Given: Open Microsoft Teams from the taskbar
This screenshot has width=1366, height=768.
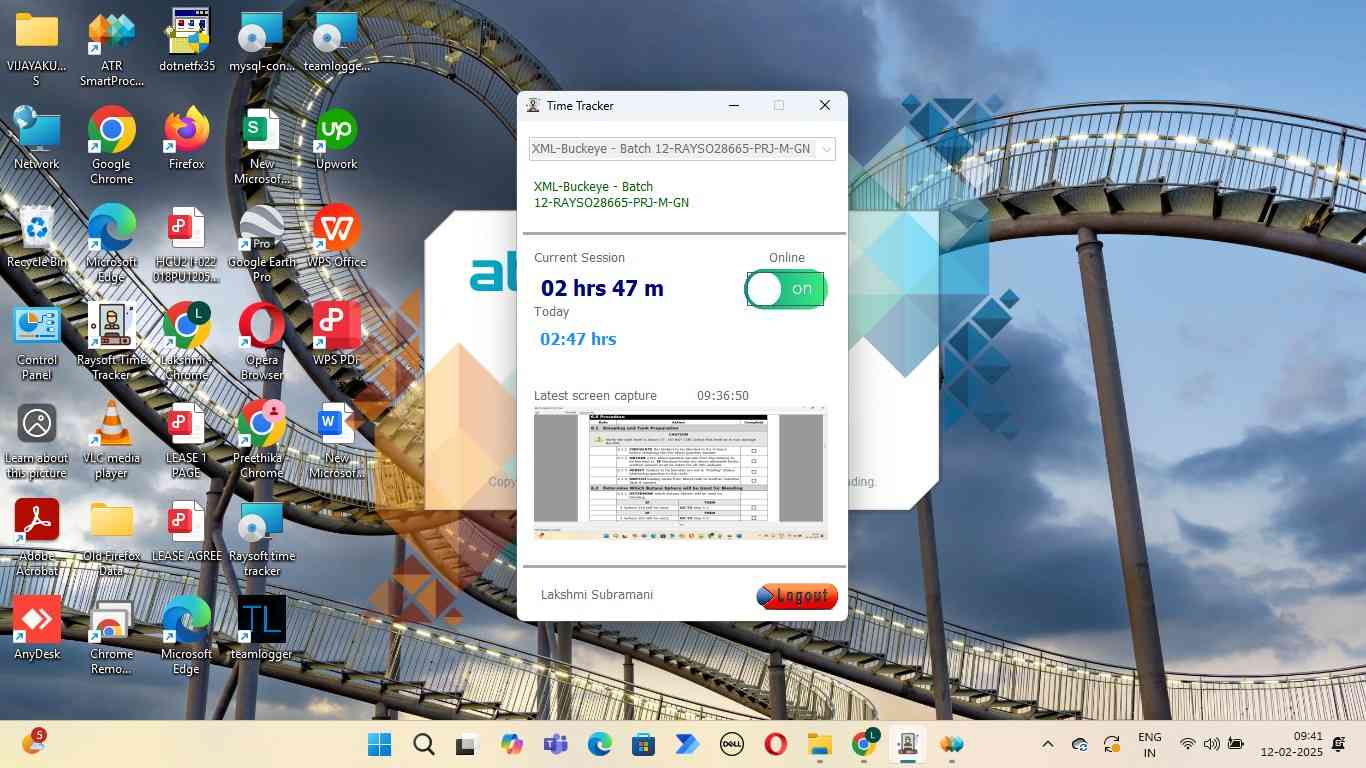Looking at the screenshot, I should point(555,744).
